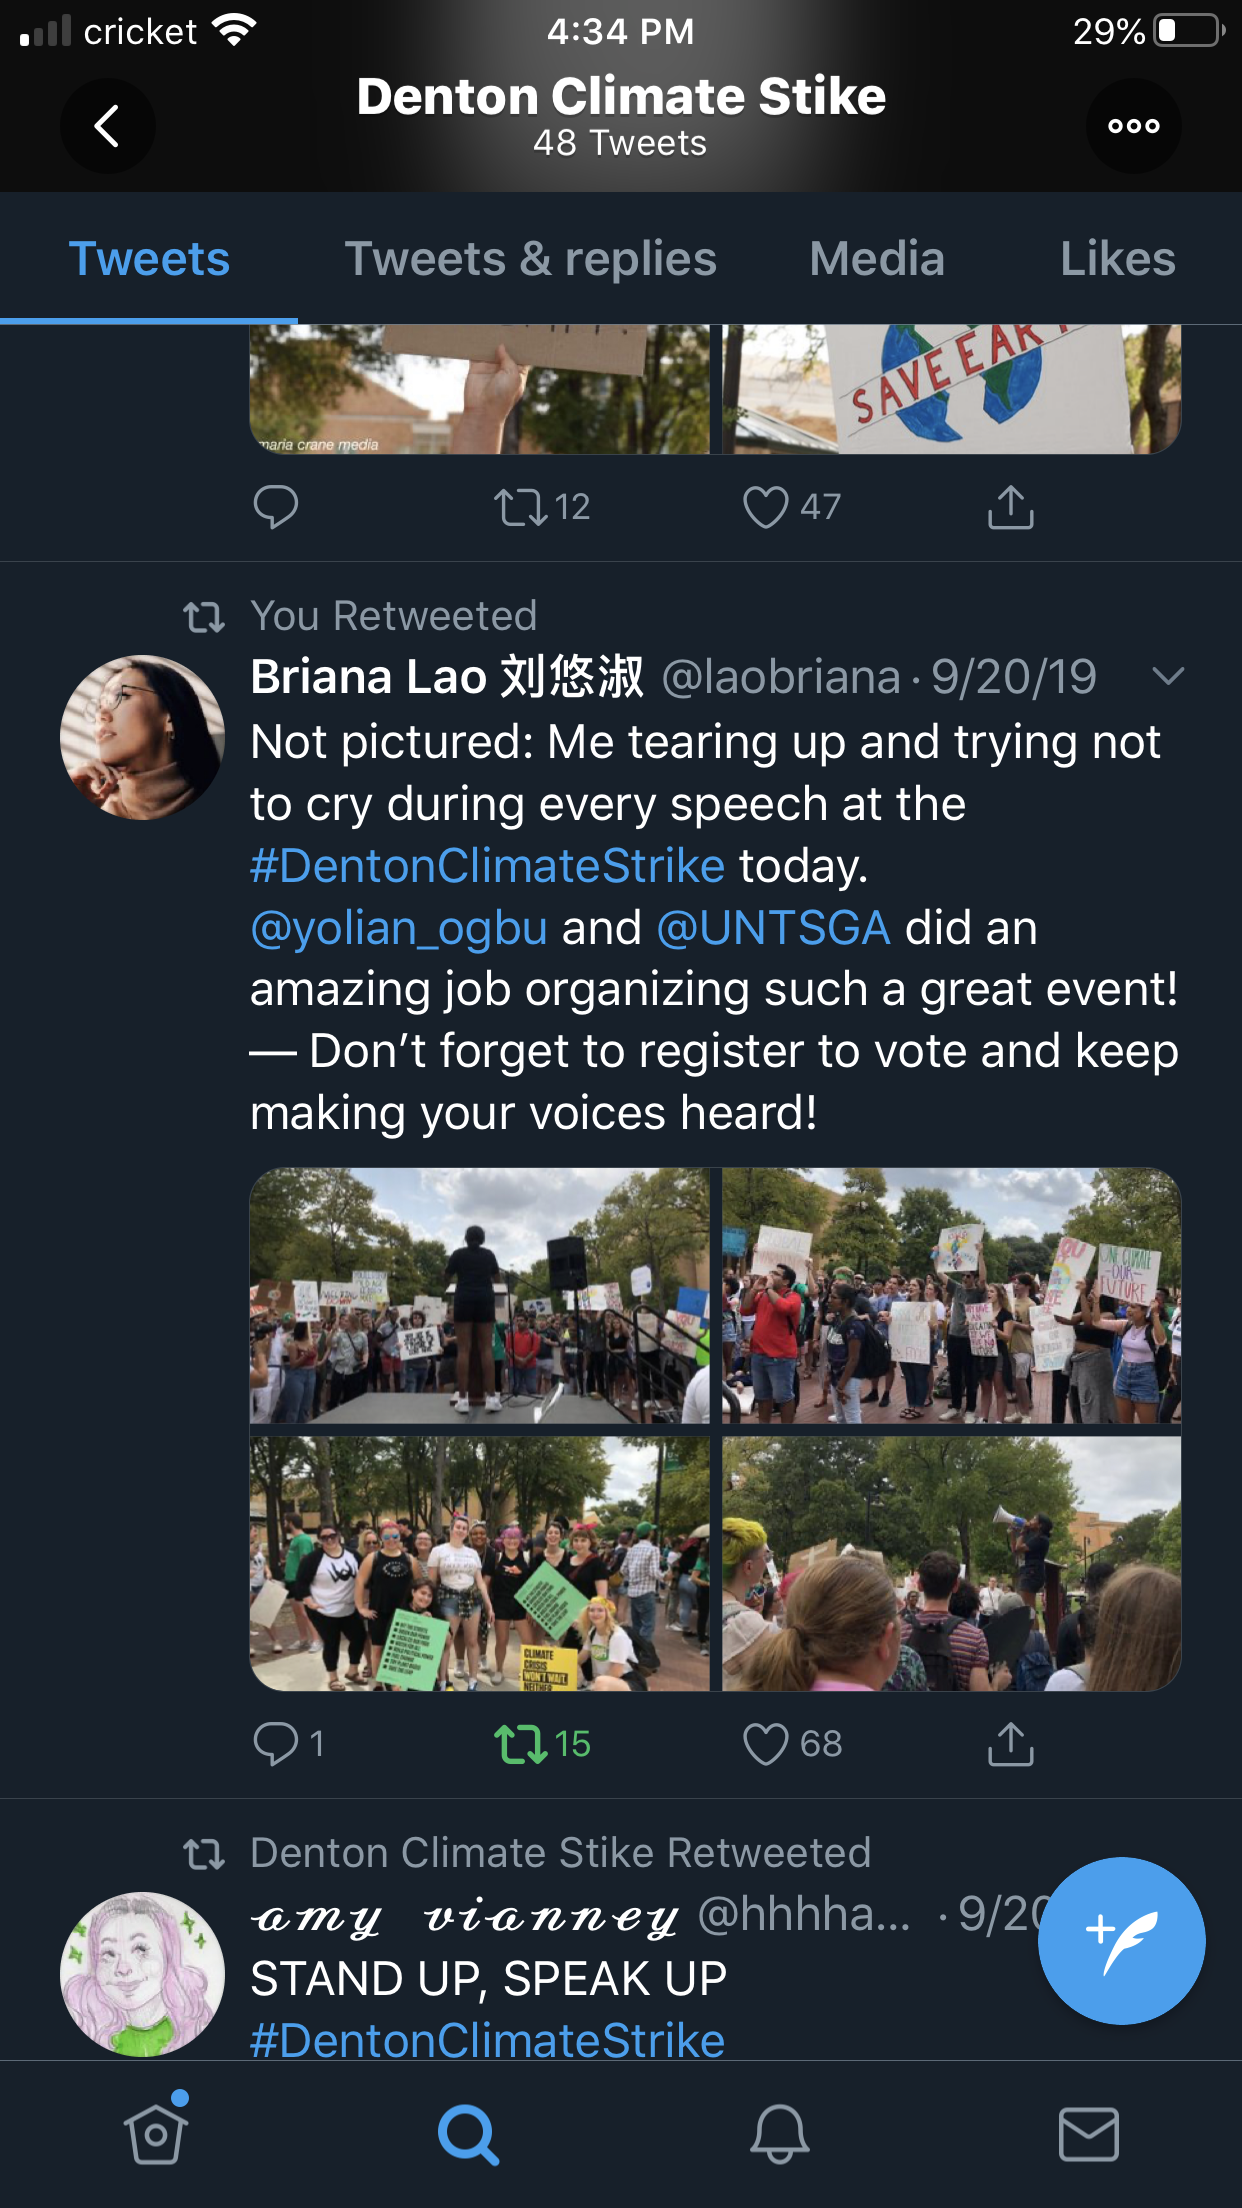Reply to Briana Lao's tweet
1242x2208 pixels.
[x=276, y=1744]
